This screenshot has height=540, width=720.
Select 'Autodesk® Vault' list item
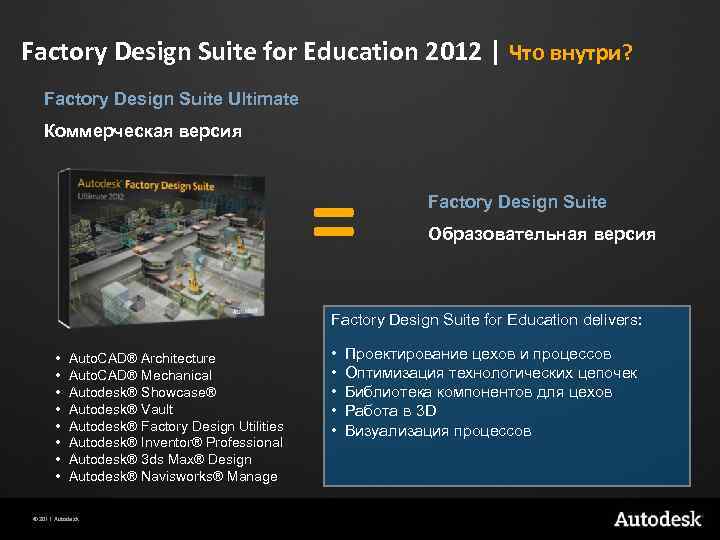point(121,409)
